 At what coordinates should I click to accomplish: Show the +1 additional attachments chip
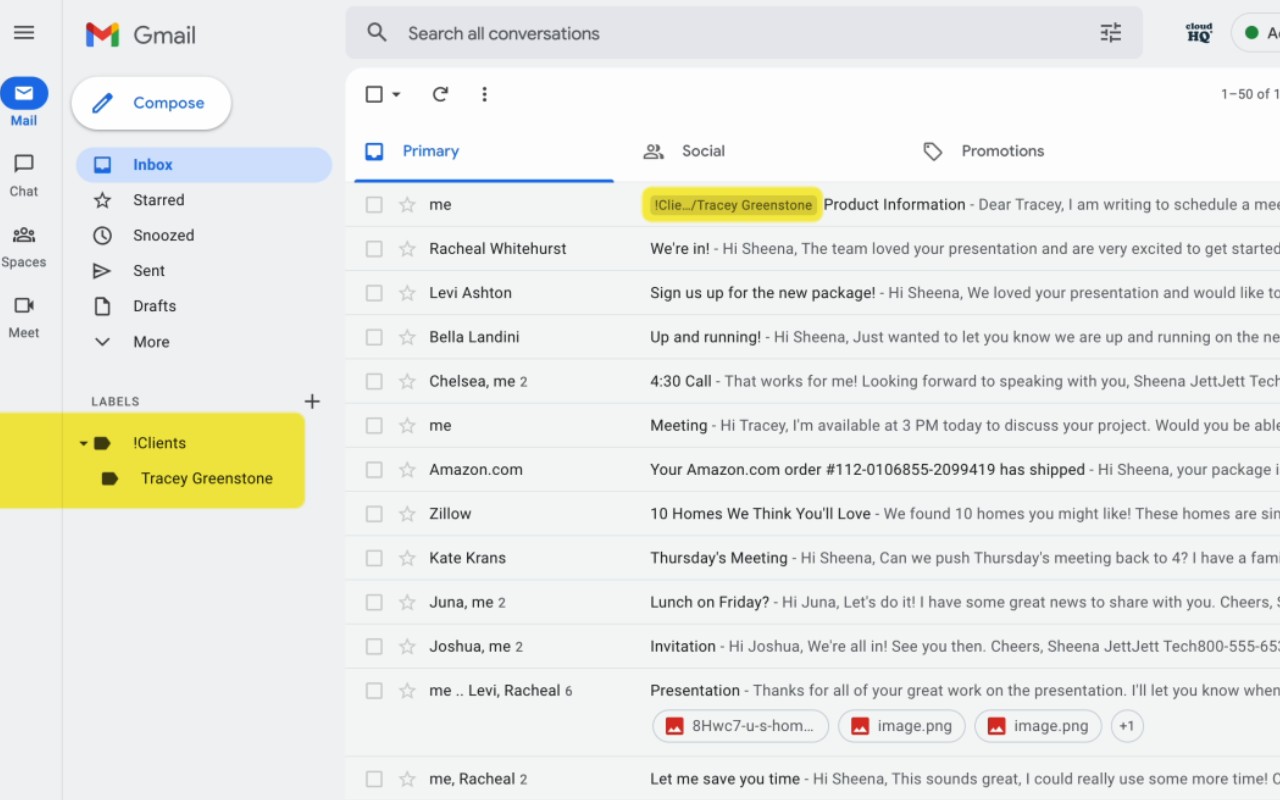coord(1127,726)
